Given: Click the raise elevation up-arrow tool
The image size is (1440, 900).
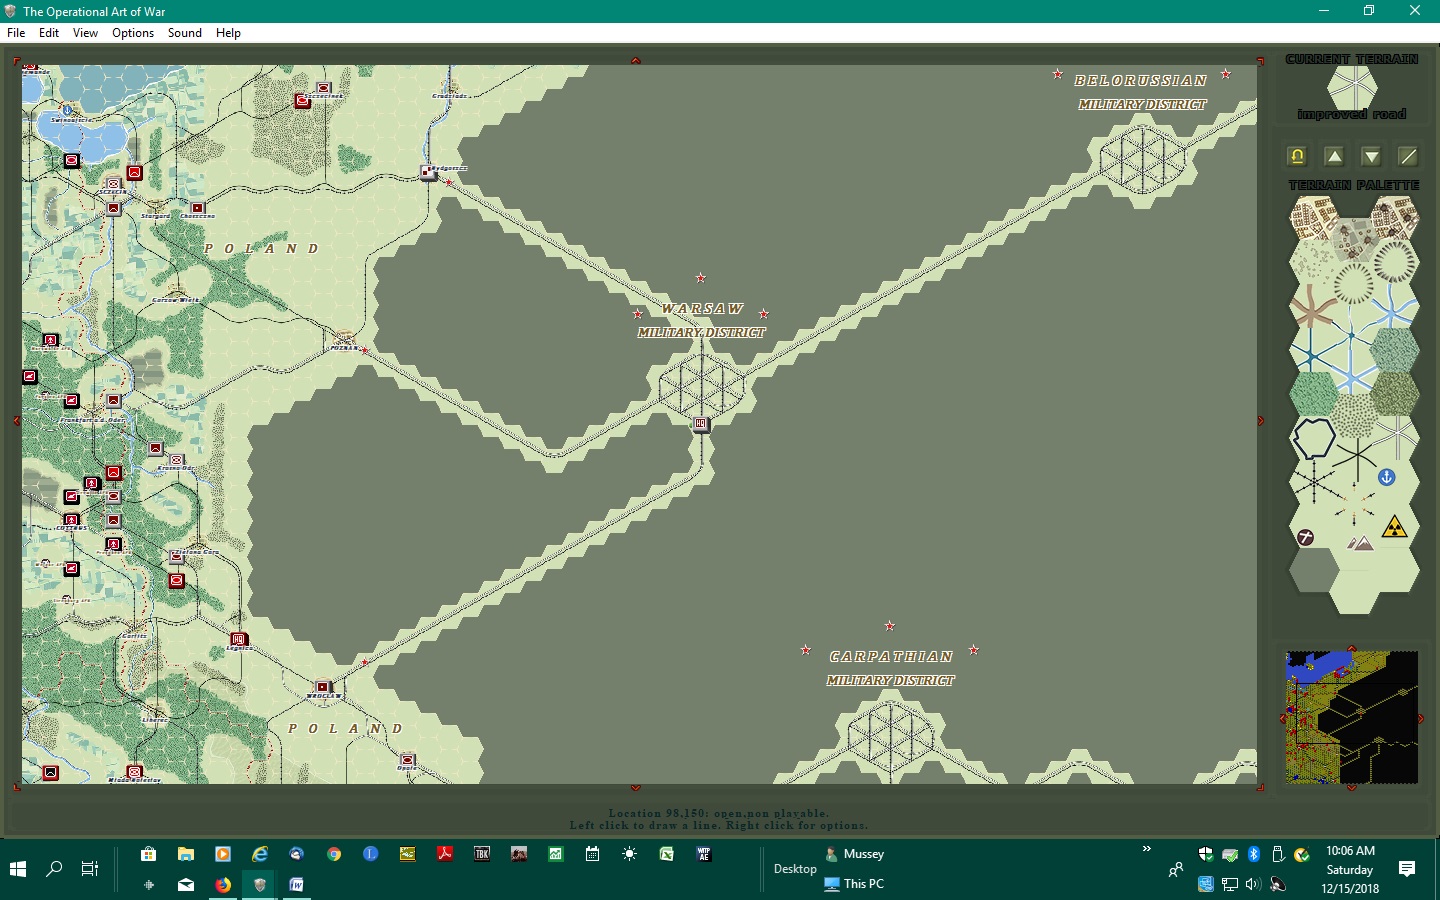Looking at the screenshot, I should (x=1334, y=156).
